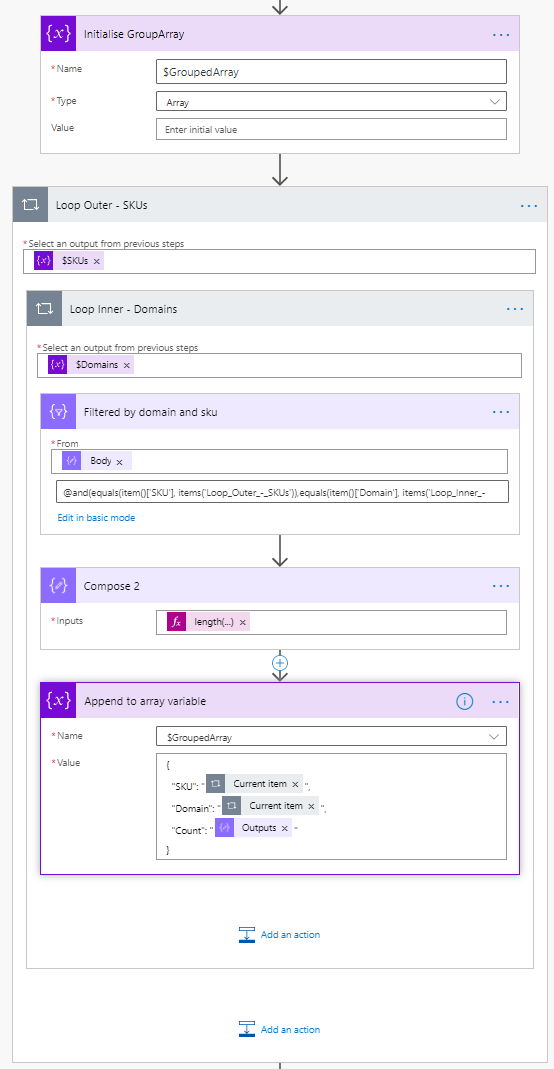Click plus icon to insert step below Compose 2

click(279, 662)
